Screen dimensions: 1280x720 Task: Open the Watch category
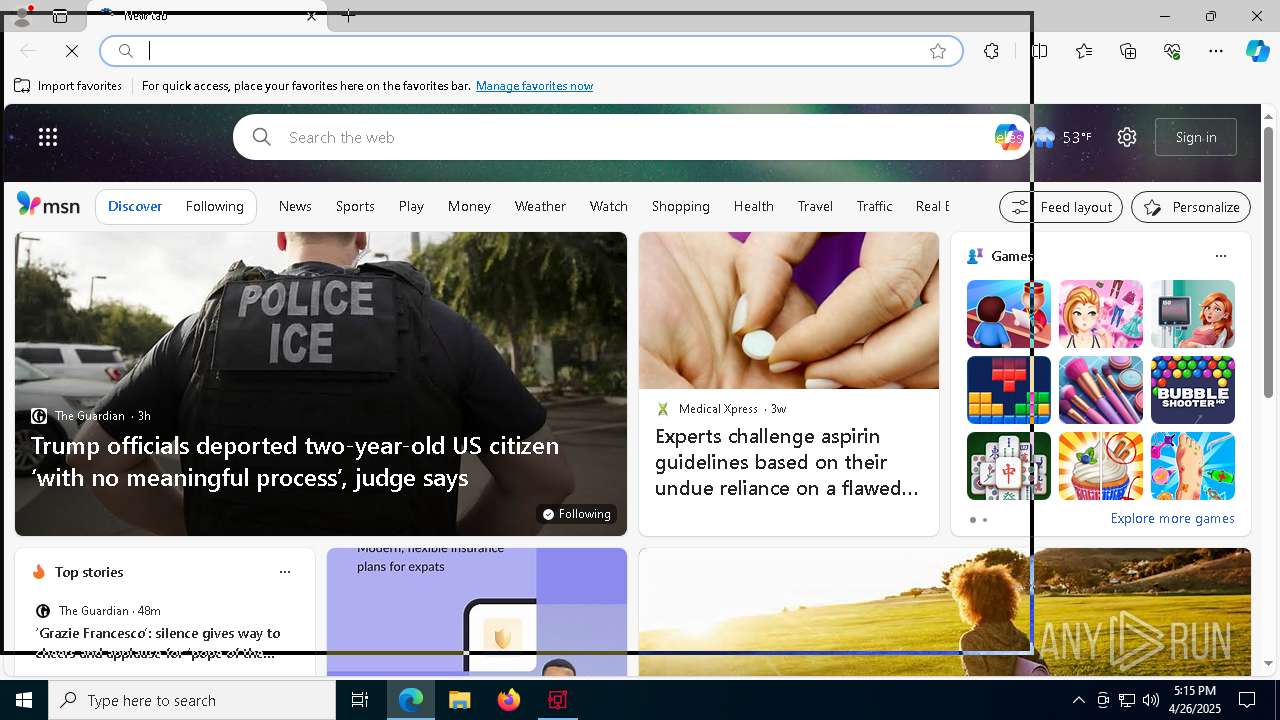pyautogui.click(x=608, y=206)
